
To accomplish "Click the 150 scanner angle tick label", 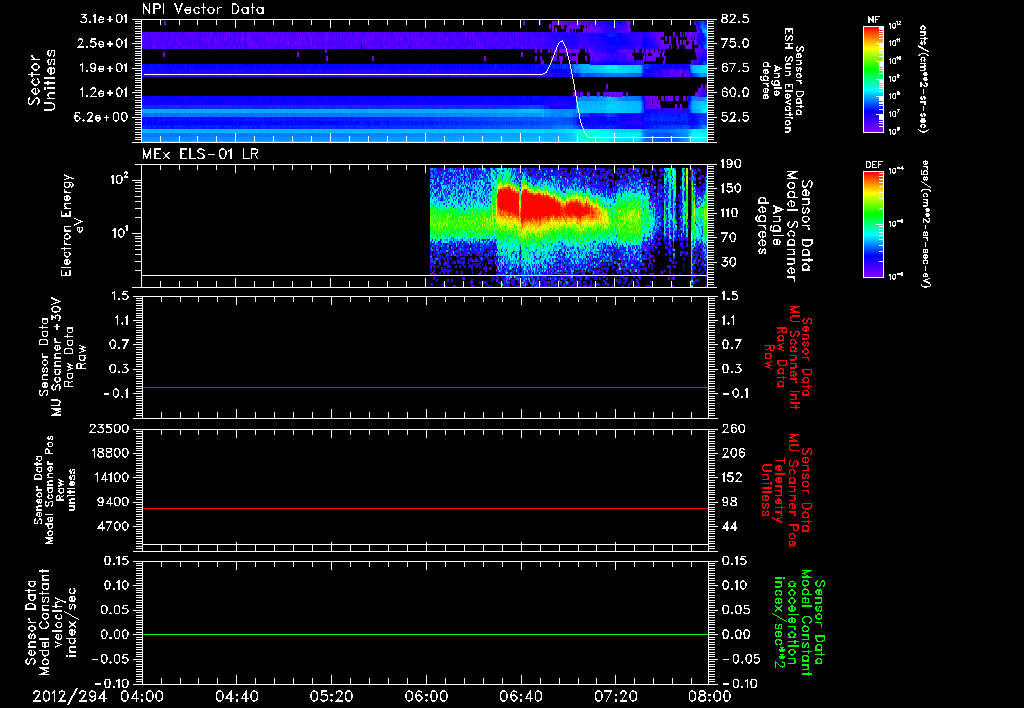I will [x=732, y=188].
